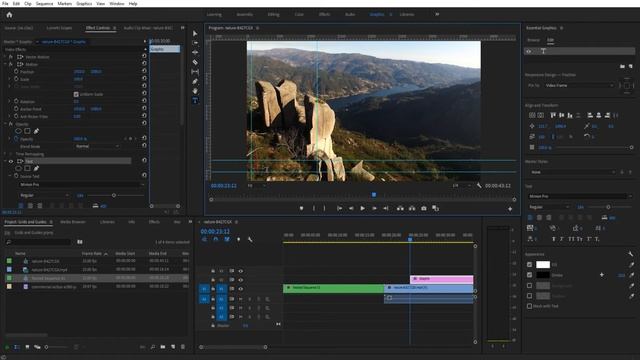Click white Fill color swatch

(x=542, y=264)
